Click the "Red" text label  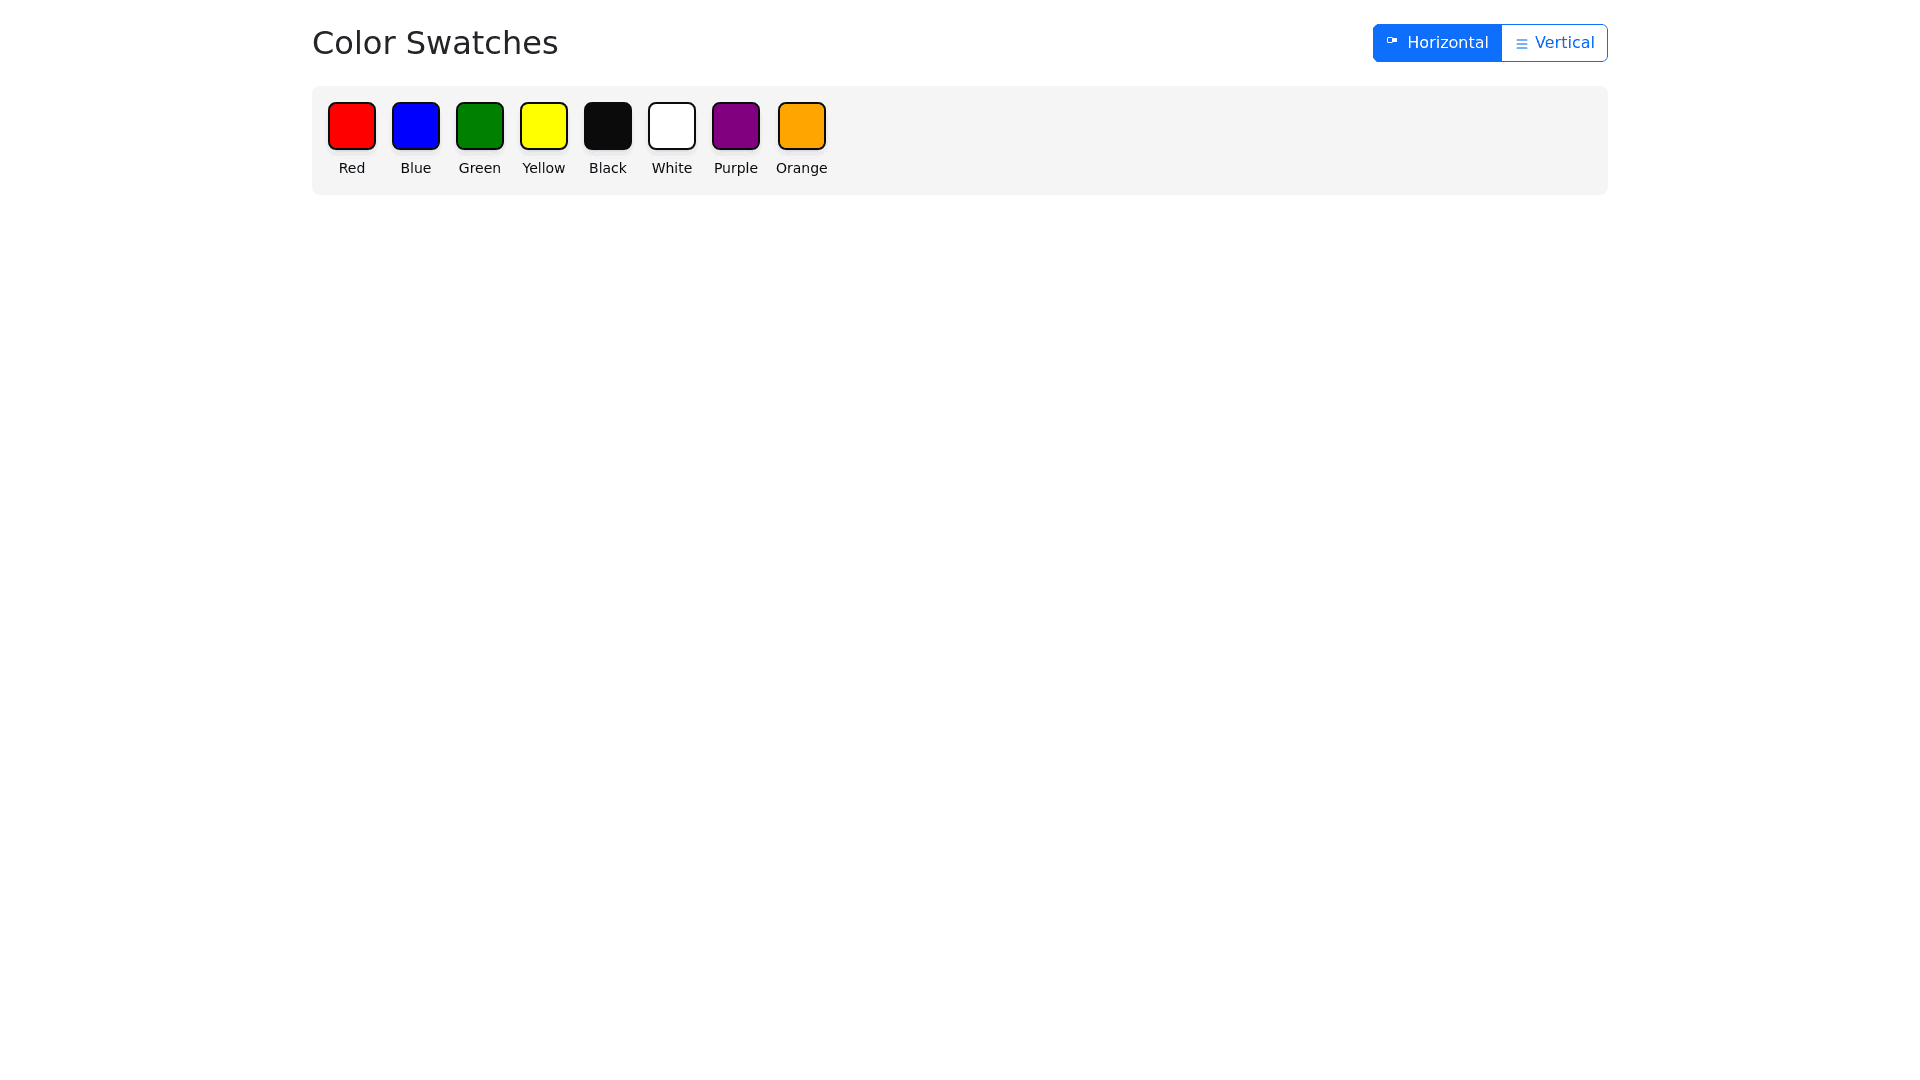point(352,168)
